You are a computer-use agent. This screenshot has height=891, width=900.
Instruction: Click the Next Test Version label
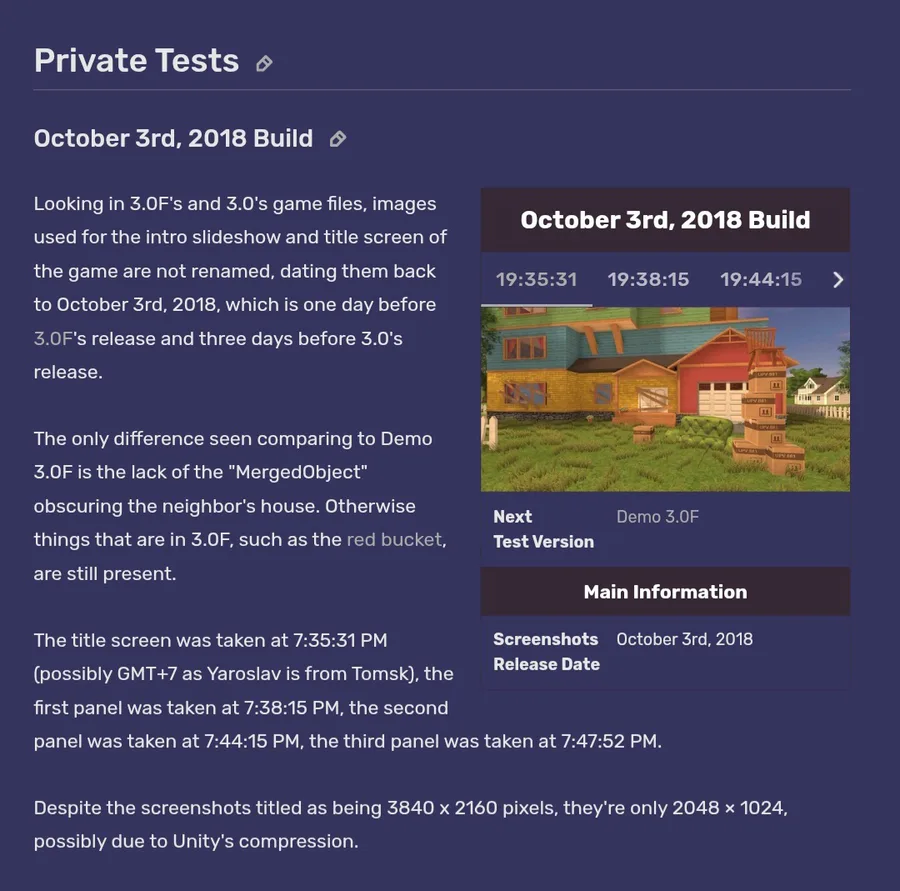click(543, 529)
